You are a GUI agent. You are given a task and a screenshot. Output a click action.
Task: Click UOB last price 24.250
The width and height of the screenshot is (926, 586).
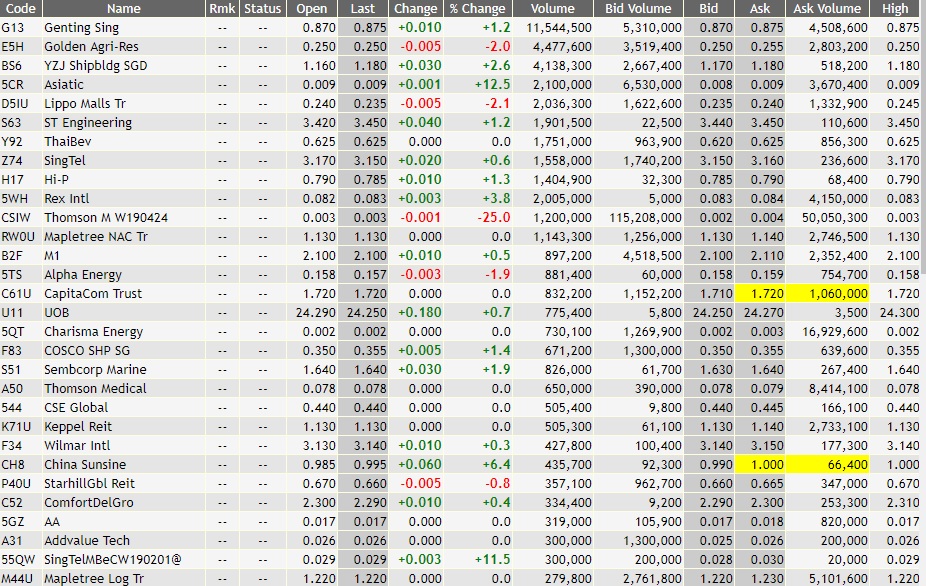point(366,312)
